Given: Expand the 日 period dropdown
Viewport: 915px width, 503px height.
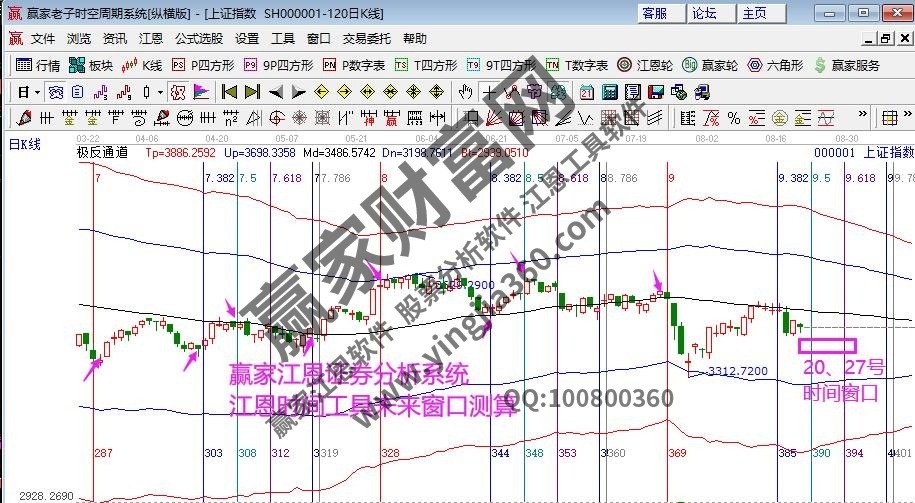Looking at the screenshot, I should click(x=37, y=92).
